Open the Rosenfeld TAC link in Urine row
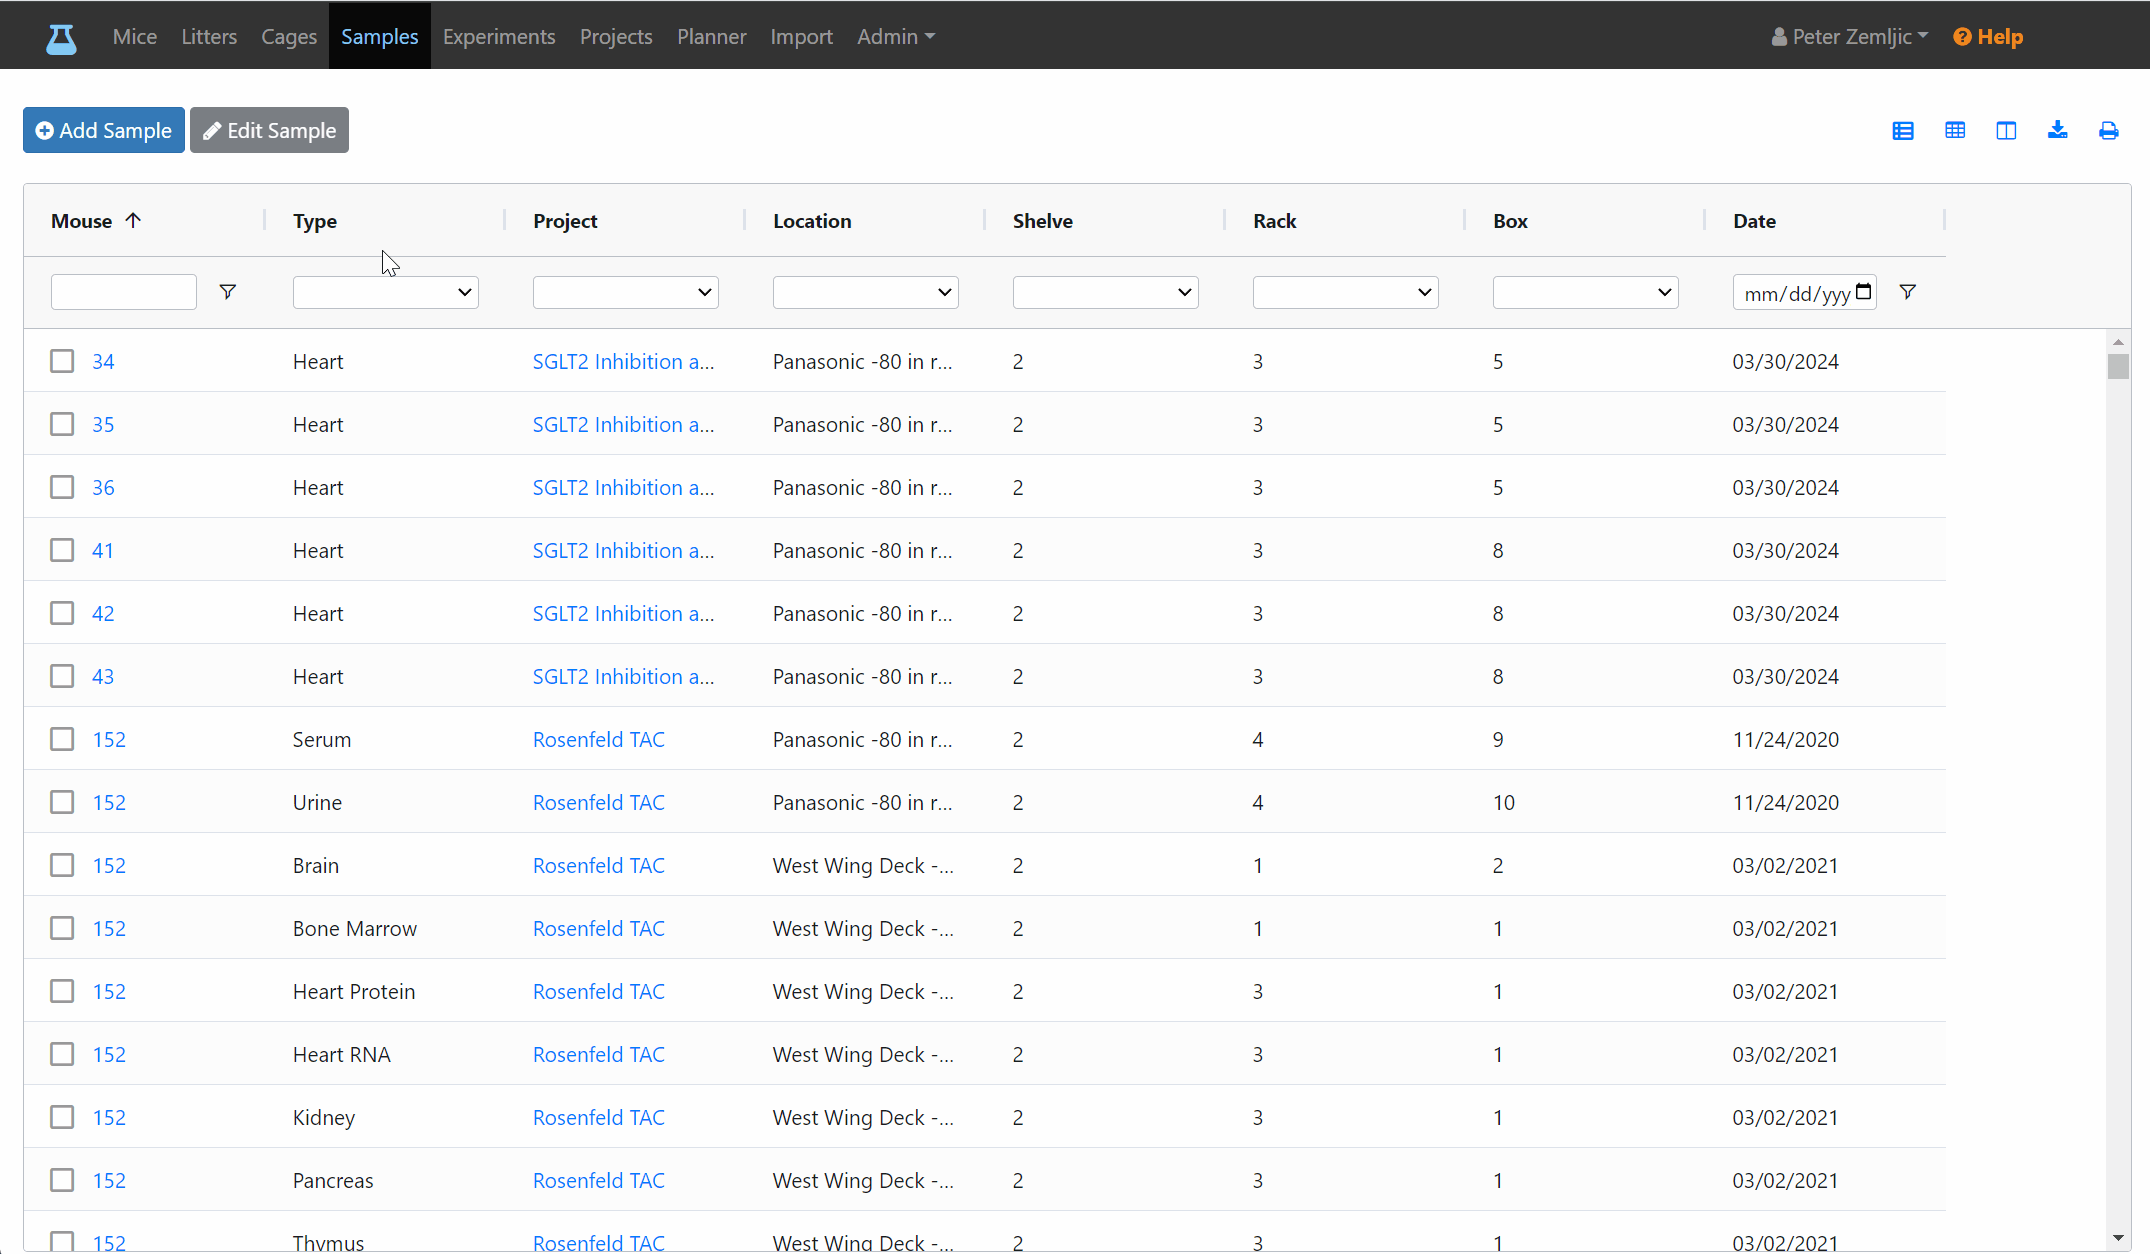Image resolution: width=2150 pixels, height=1254 pixels. pyautogui.click(x=599, y=802)
